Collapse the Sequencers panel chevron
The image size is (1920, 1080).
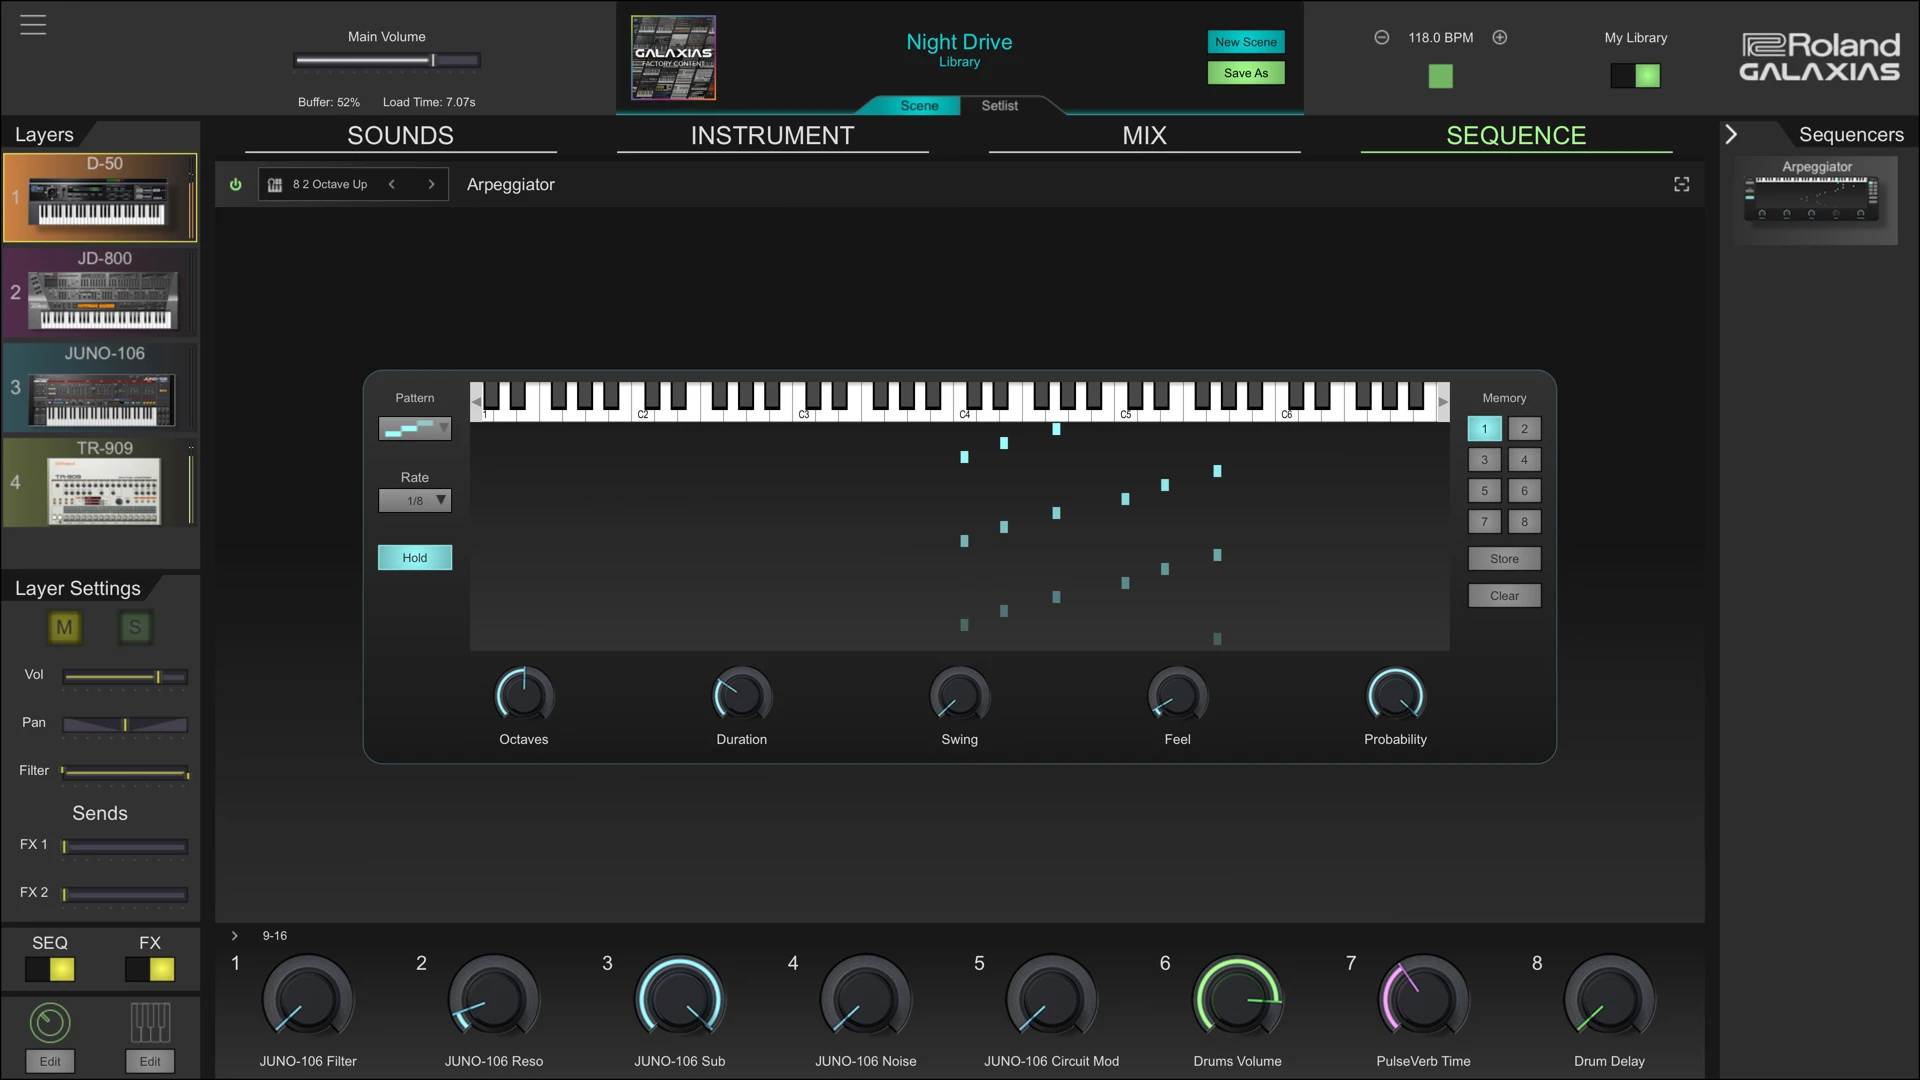tap(1731, 135)
